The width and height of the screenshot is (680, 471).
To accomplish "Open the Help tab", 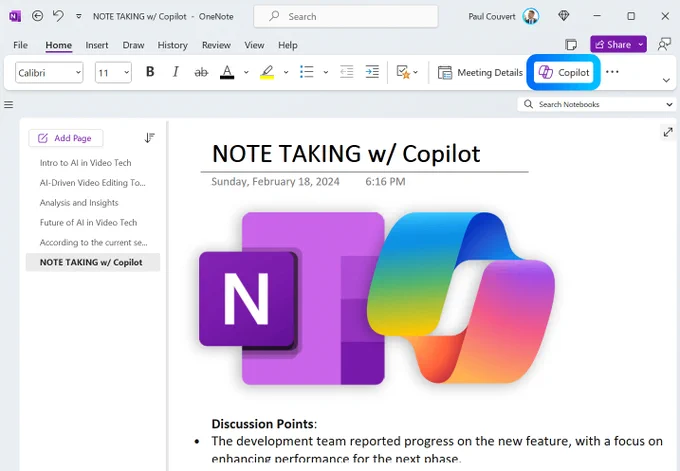I will point(288,45).
